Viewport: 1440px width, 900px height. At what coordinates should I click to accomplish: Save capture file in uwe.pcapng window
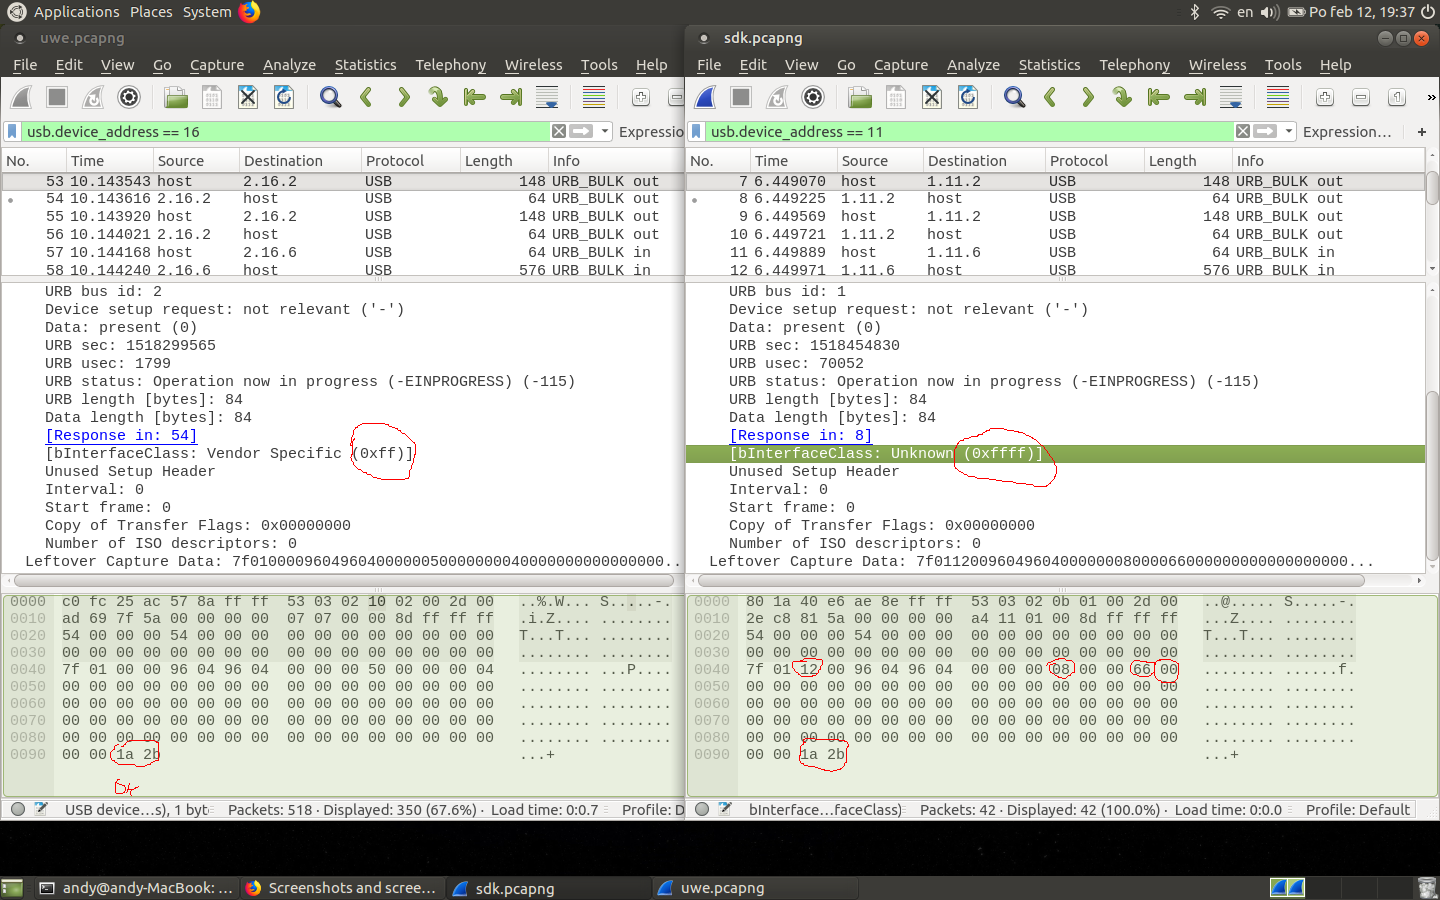[x=212, y=97]
